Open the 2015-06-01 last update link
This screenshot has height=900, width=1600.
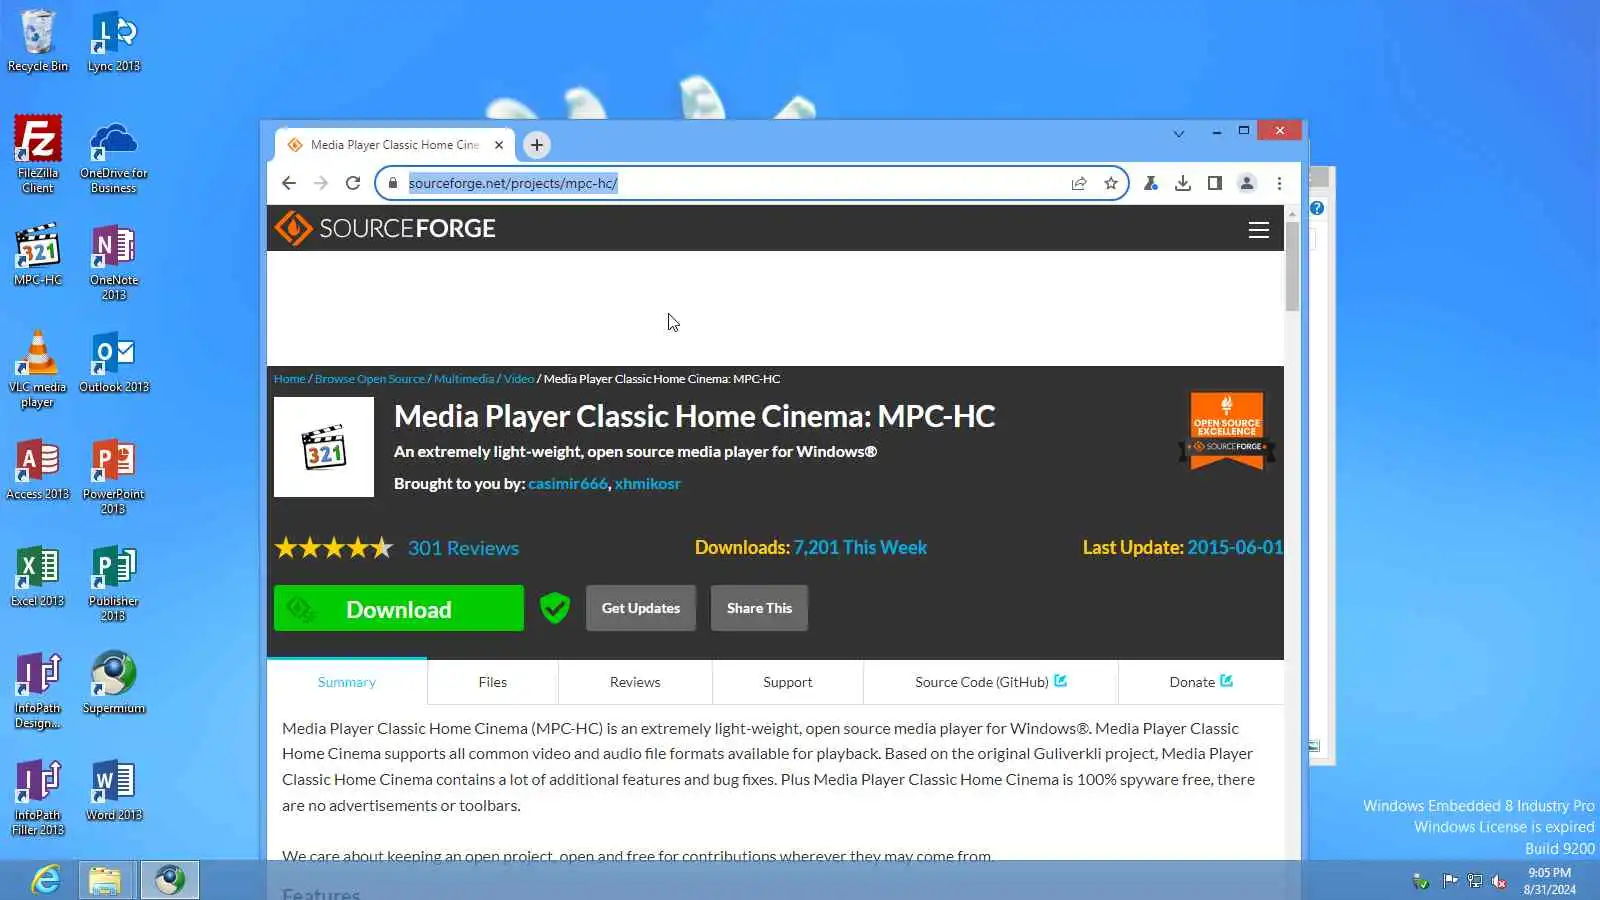(1235, 548)
